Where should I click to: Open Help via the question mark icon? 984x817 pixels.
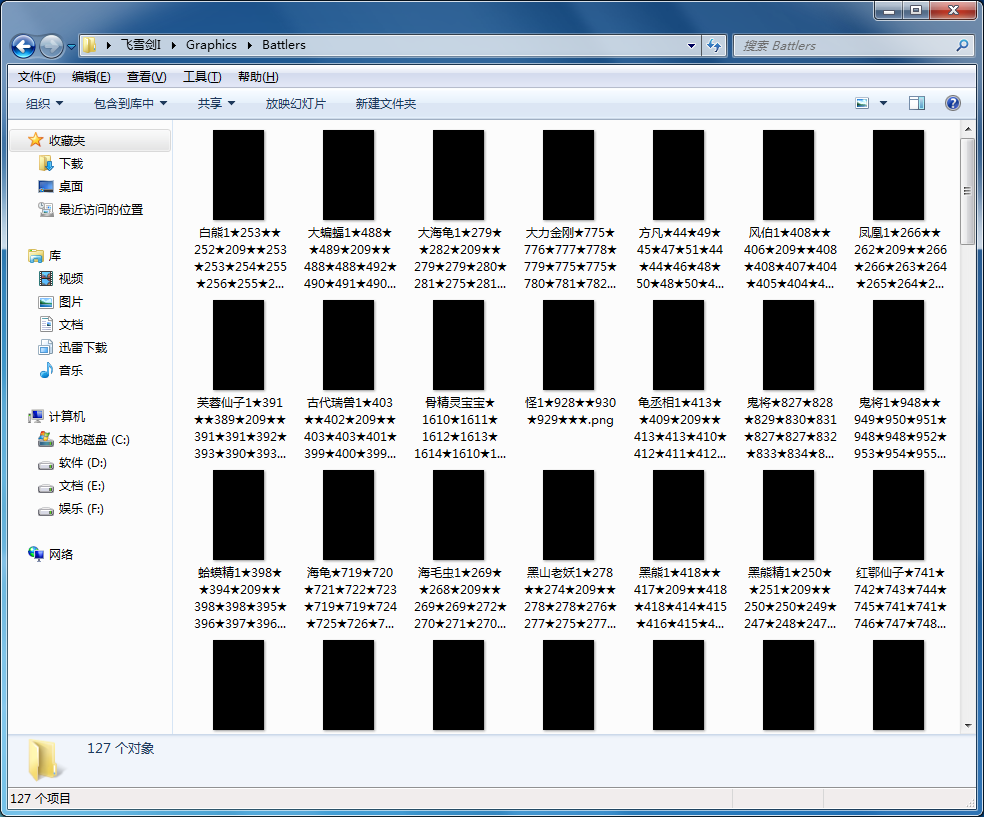(953, 103)
